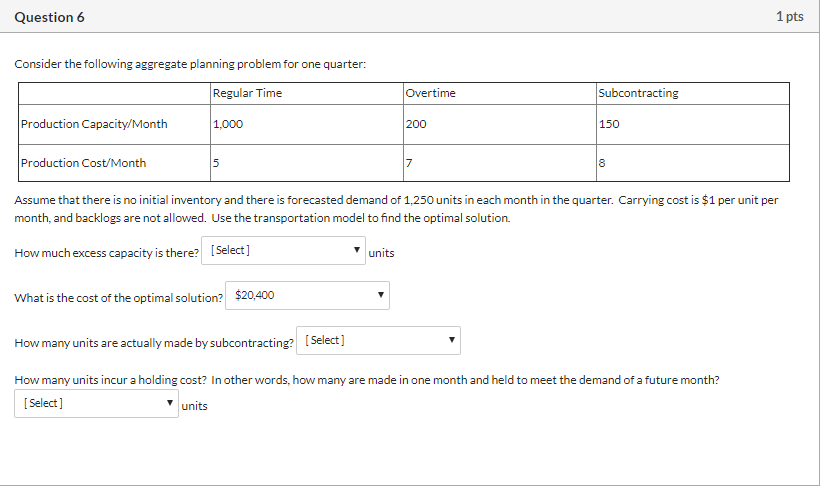
Task: Click 'How many units are actually made by subcontracting?'
Action: pos(154,343)
